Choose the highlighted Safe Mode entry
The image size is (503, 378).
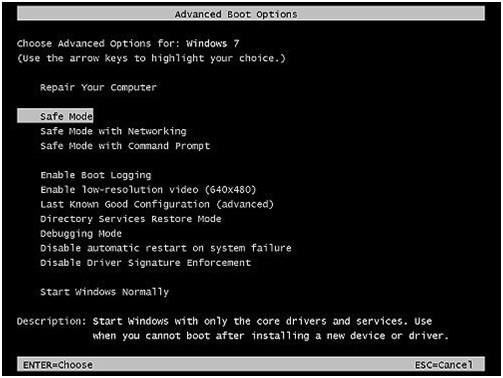[55, 116]
